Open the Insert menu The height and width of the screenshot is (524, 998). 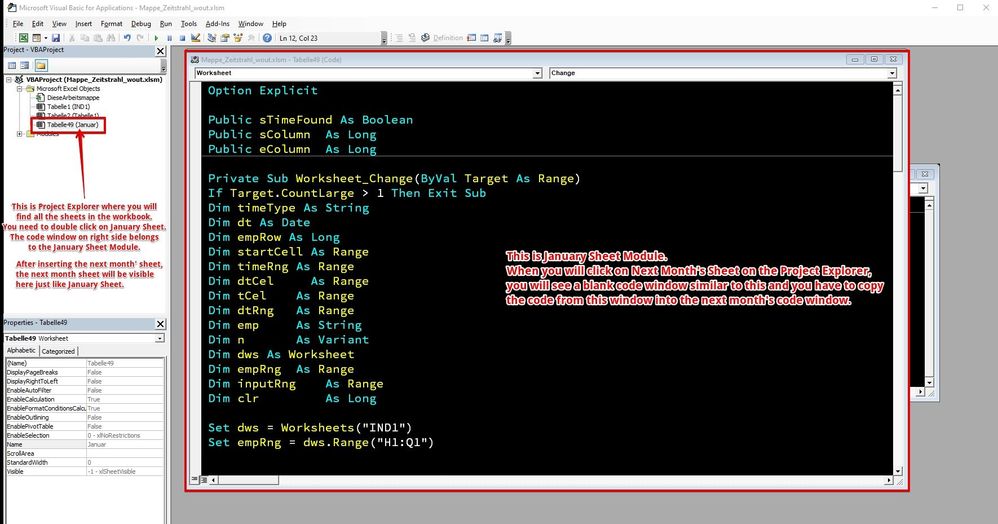tap(83, 24)
